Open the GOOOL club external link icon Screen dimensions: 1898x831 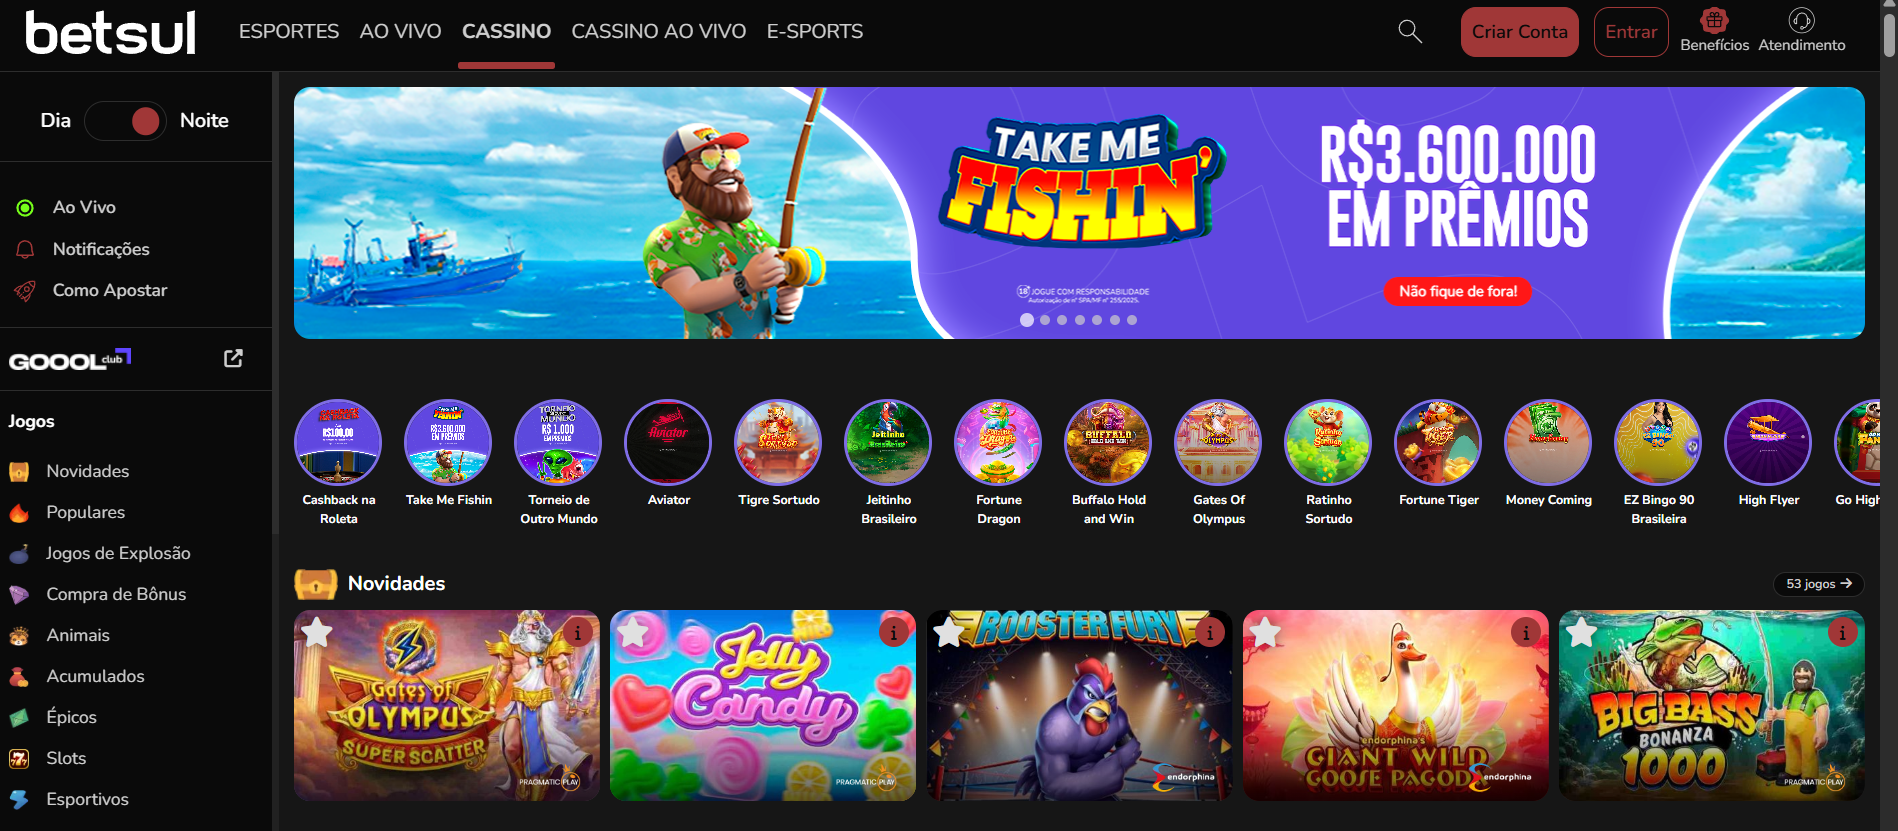click(233, 358)
